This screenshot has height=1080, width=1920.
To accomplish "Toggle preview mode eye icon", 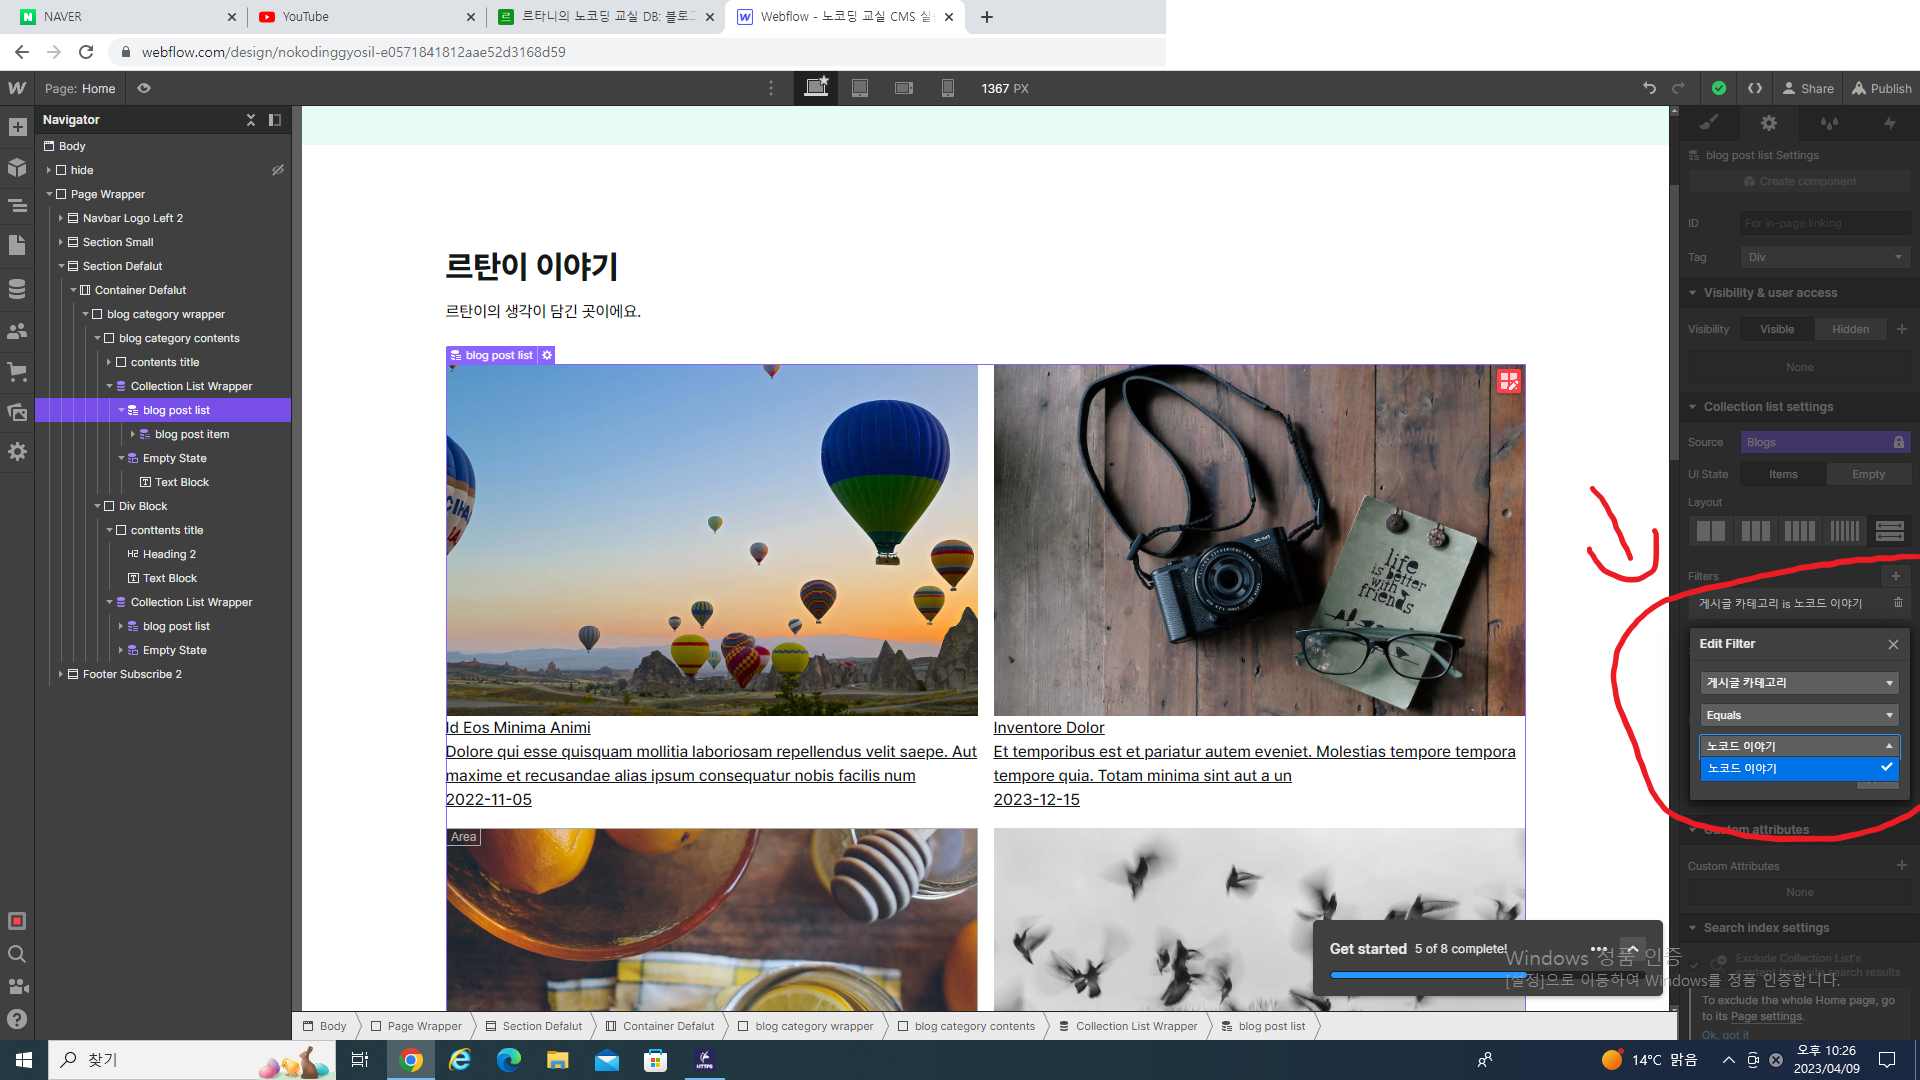I will click(x=144, y=88).
